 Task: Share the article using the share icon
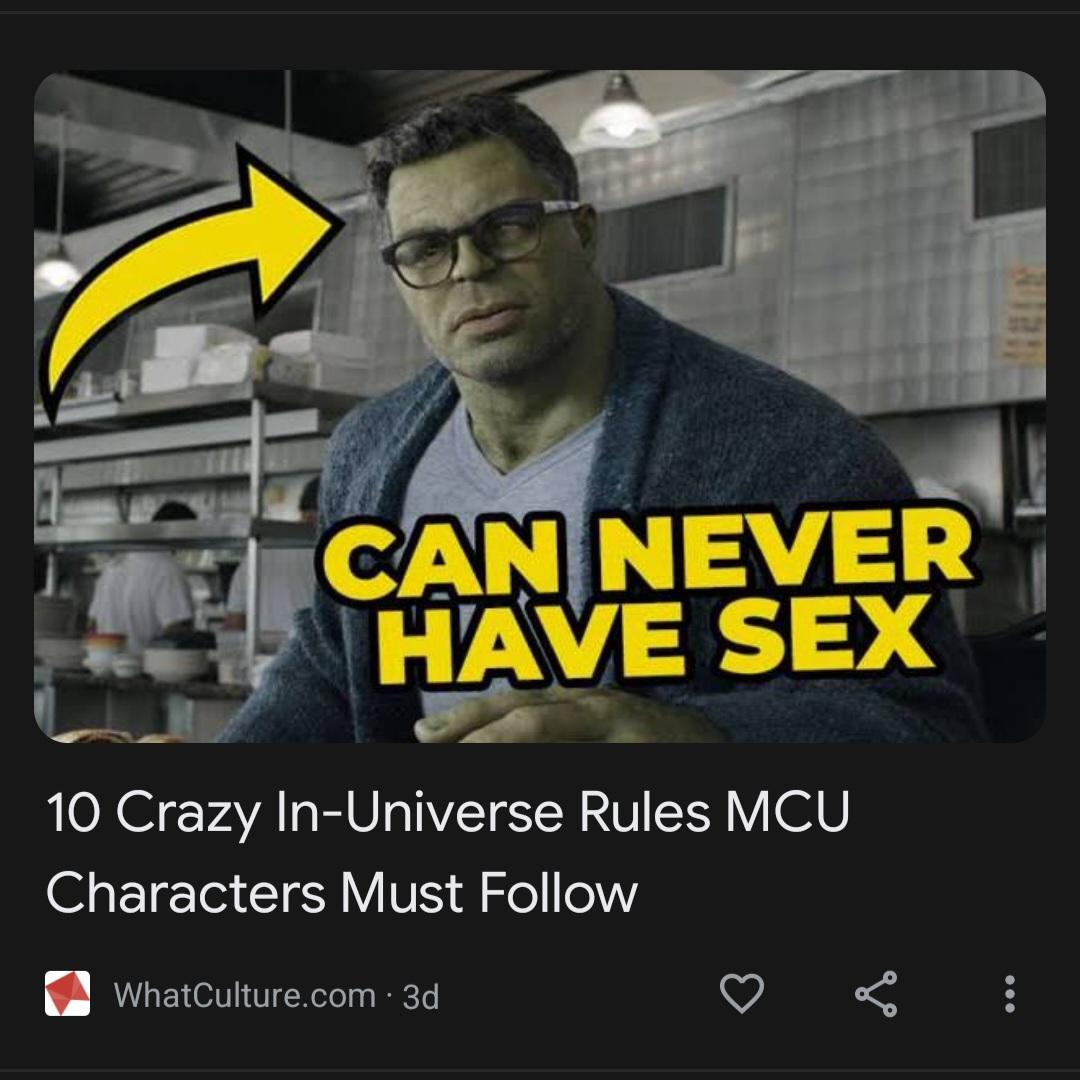click(876, 994)
